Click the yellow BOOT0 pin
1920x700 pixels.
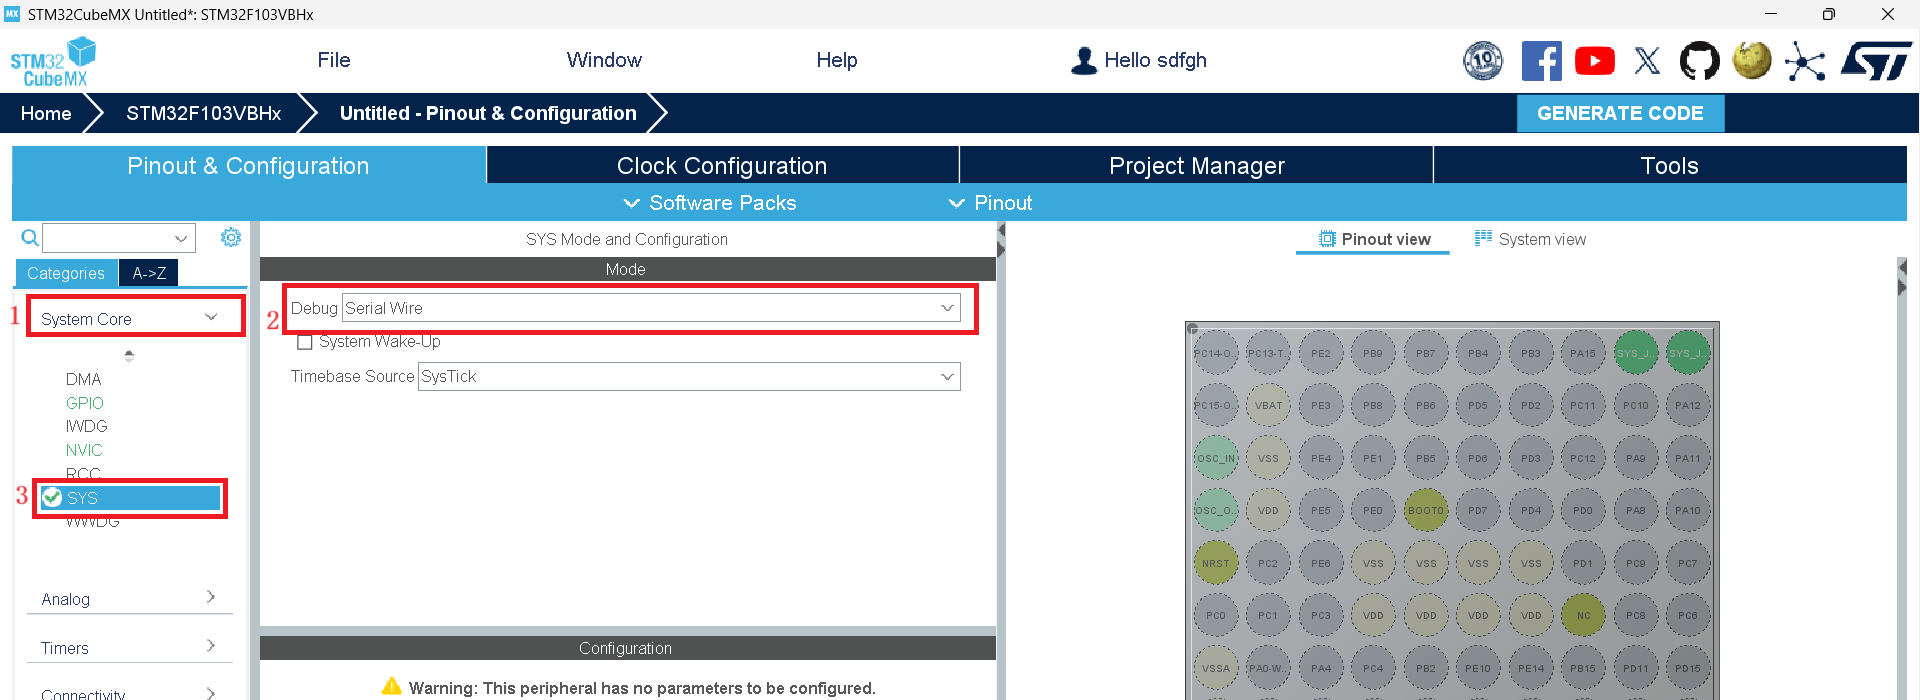(1425, 510)
